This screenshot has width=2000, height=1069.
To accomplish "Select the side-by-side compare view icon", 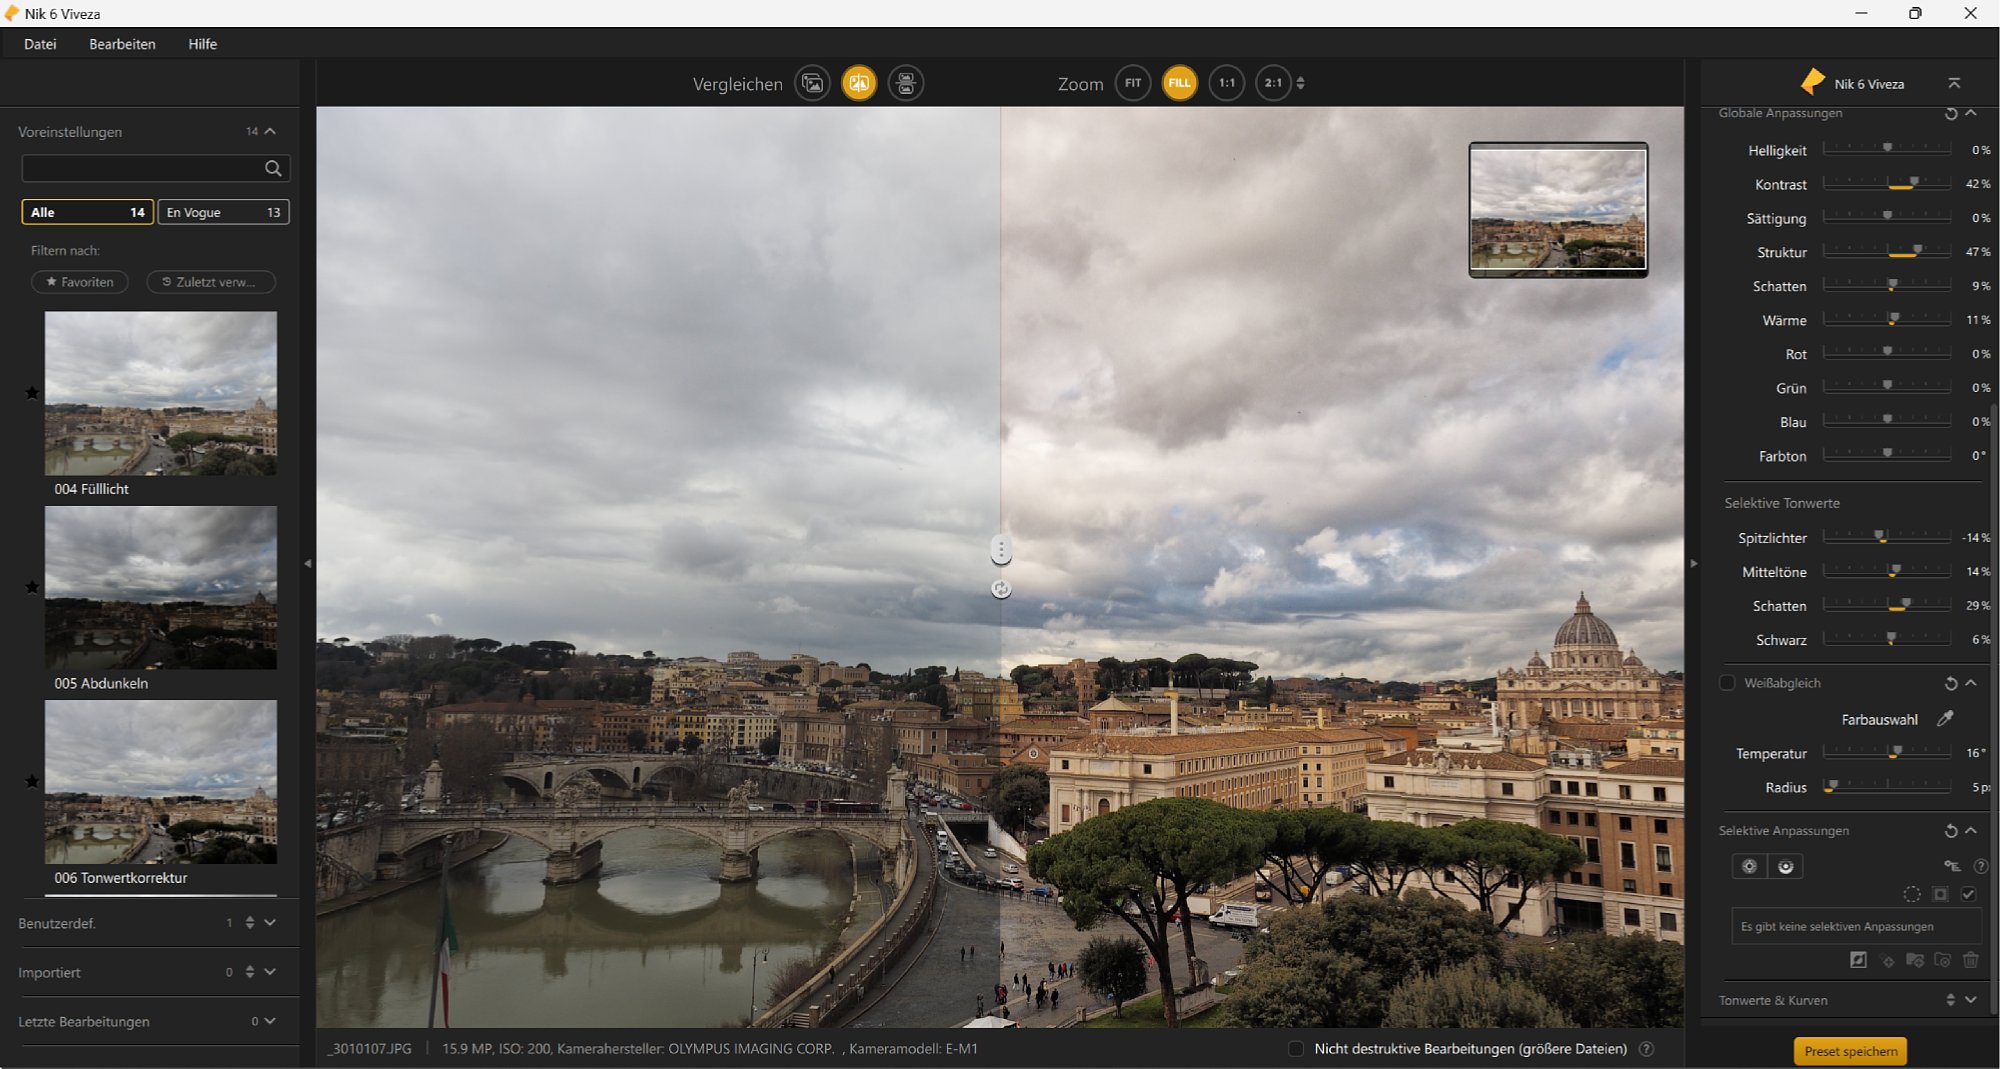I will (x=906, y=83).
